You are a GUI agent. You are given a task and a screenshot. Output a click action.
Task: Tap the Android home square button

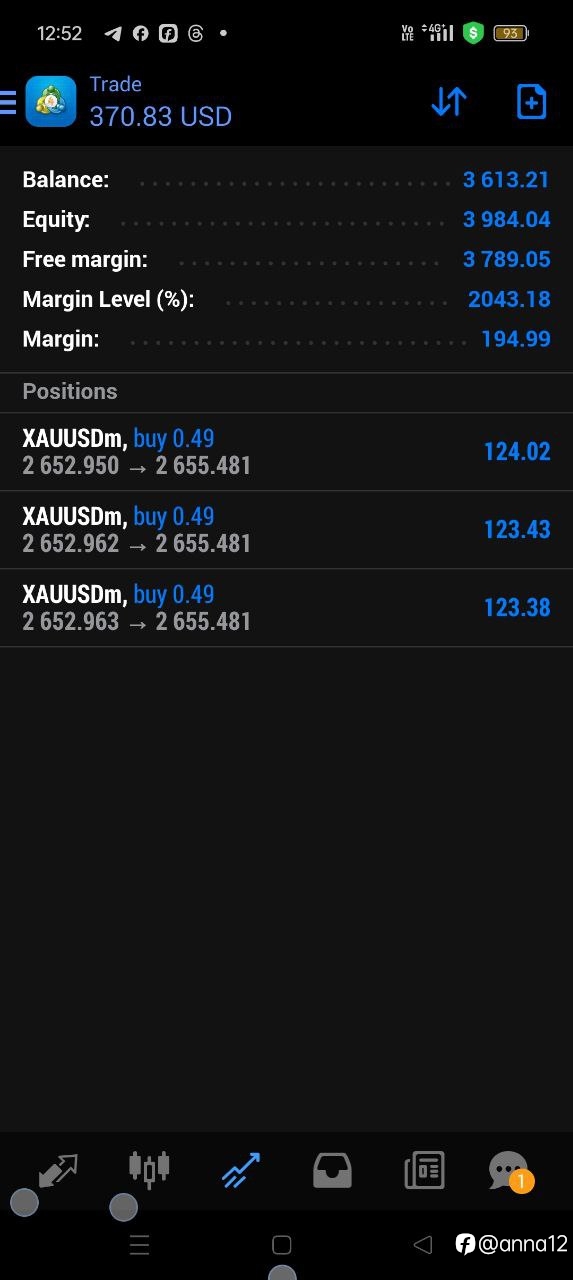tap(282, 1245)
